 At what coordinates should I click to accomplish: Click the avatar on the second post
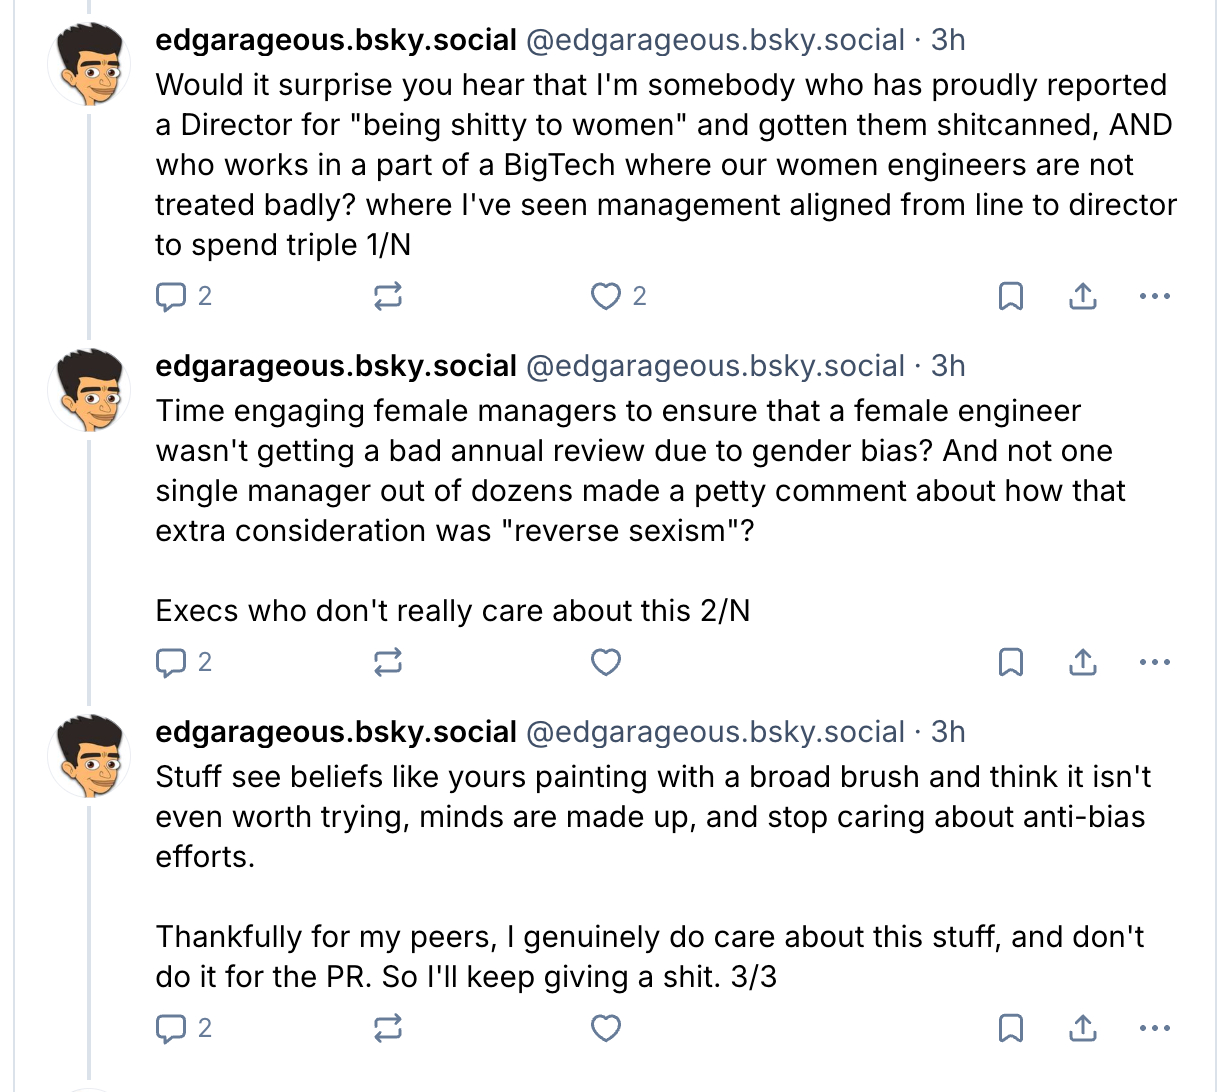[89, 390]
